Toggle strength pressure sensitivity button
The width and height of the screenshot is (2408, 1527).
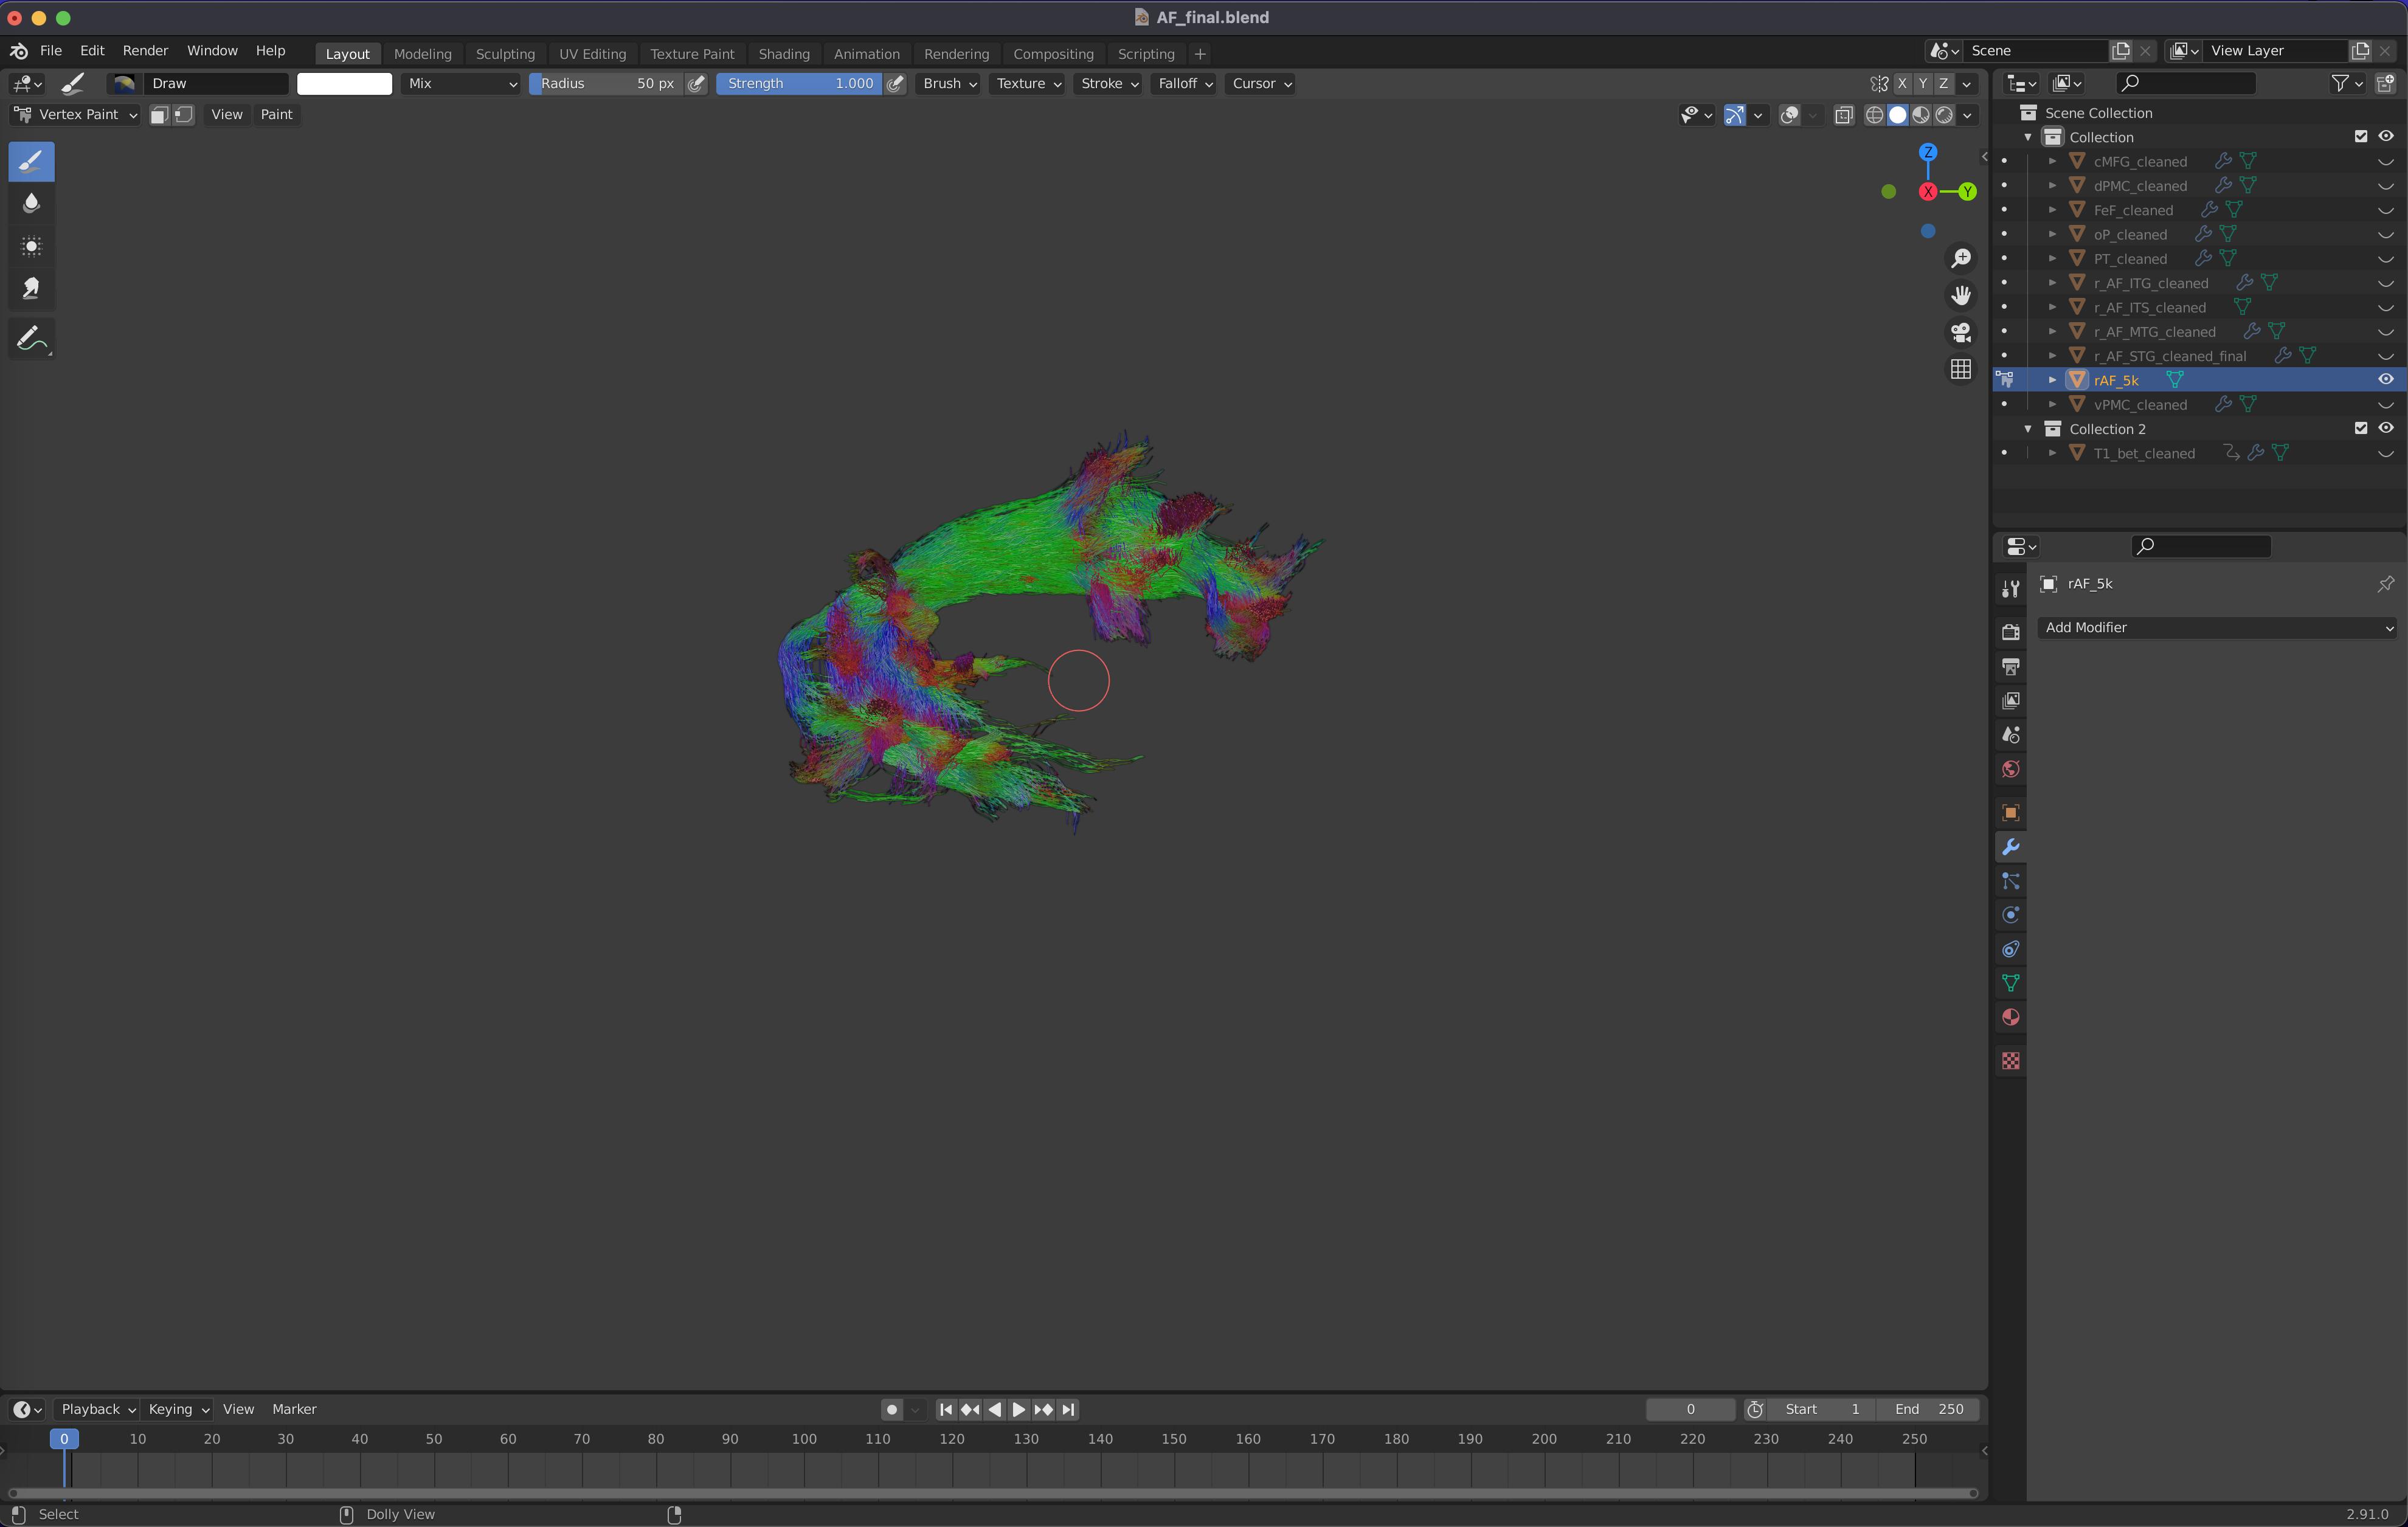(895, 84)
